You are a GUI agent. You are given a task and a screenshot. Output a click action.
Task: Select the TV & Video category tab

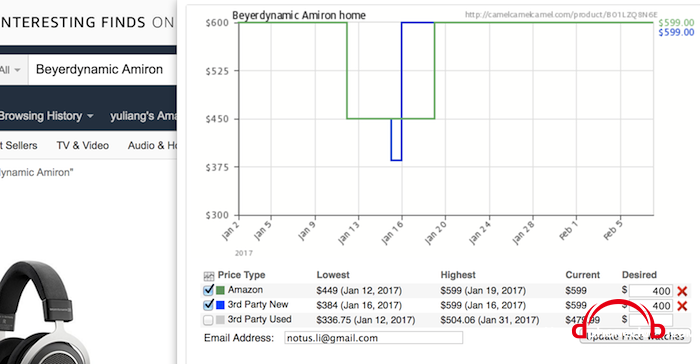coord(83,146)
